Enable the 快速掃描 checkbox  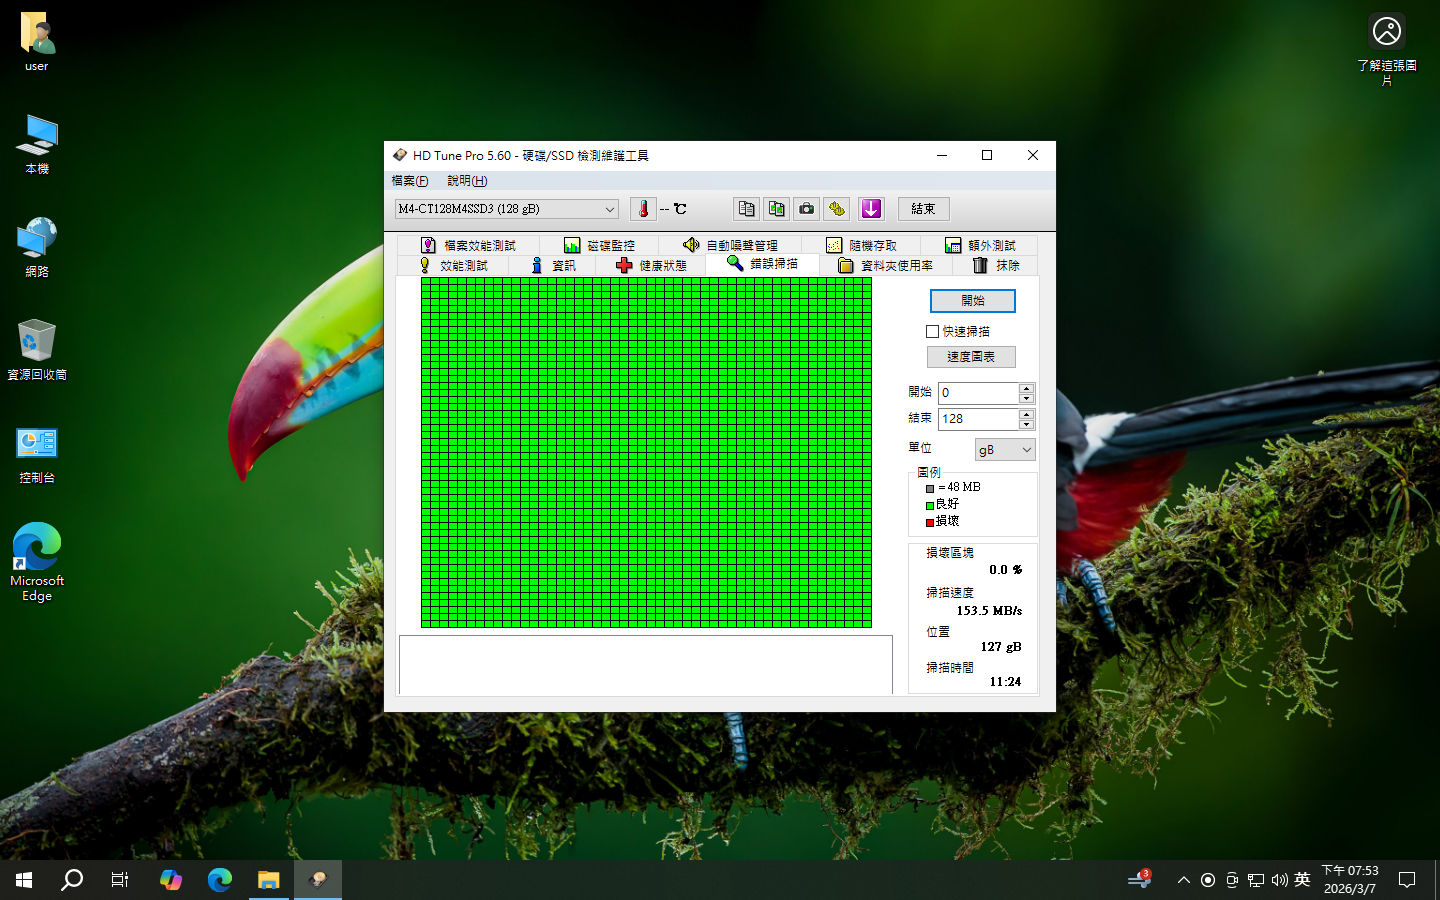(933, 331)
